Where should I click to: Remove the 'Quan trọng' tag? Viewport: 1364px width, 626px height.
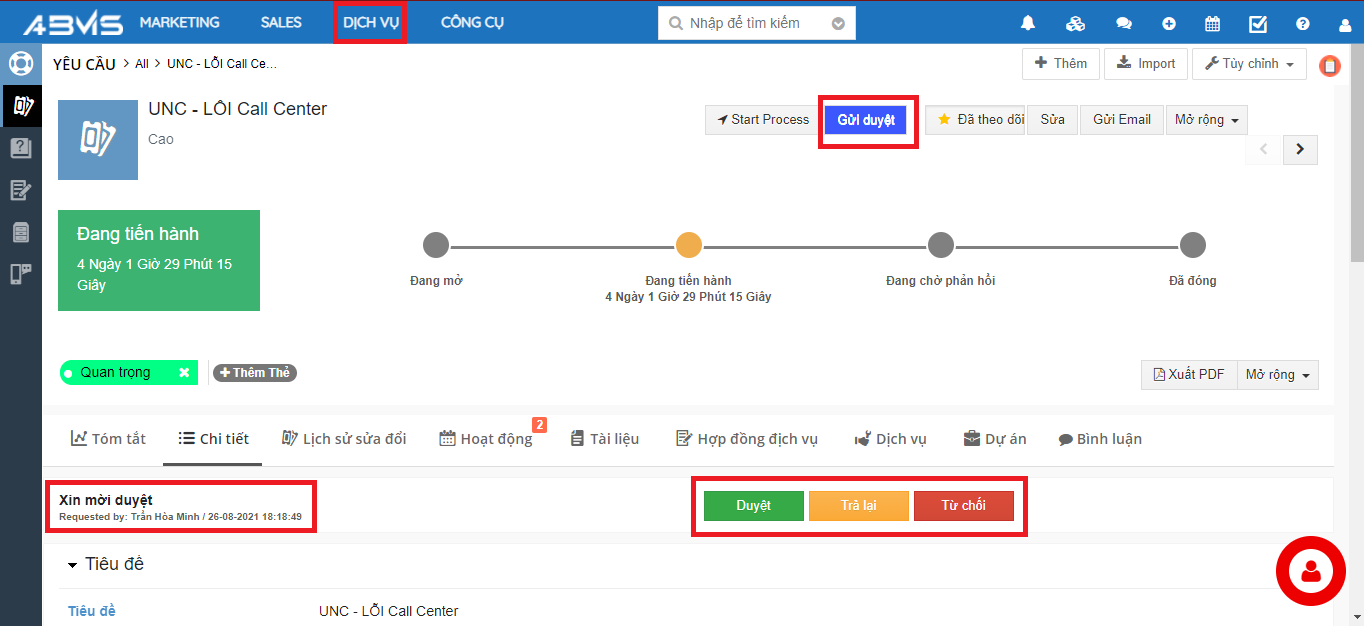click(184, 373)
